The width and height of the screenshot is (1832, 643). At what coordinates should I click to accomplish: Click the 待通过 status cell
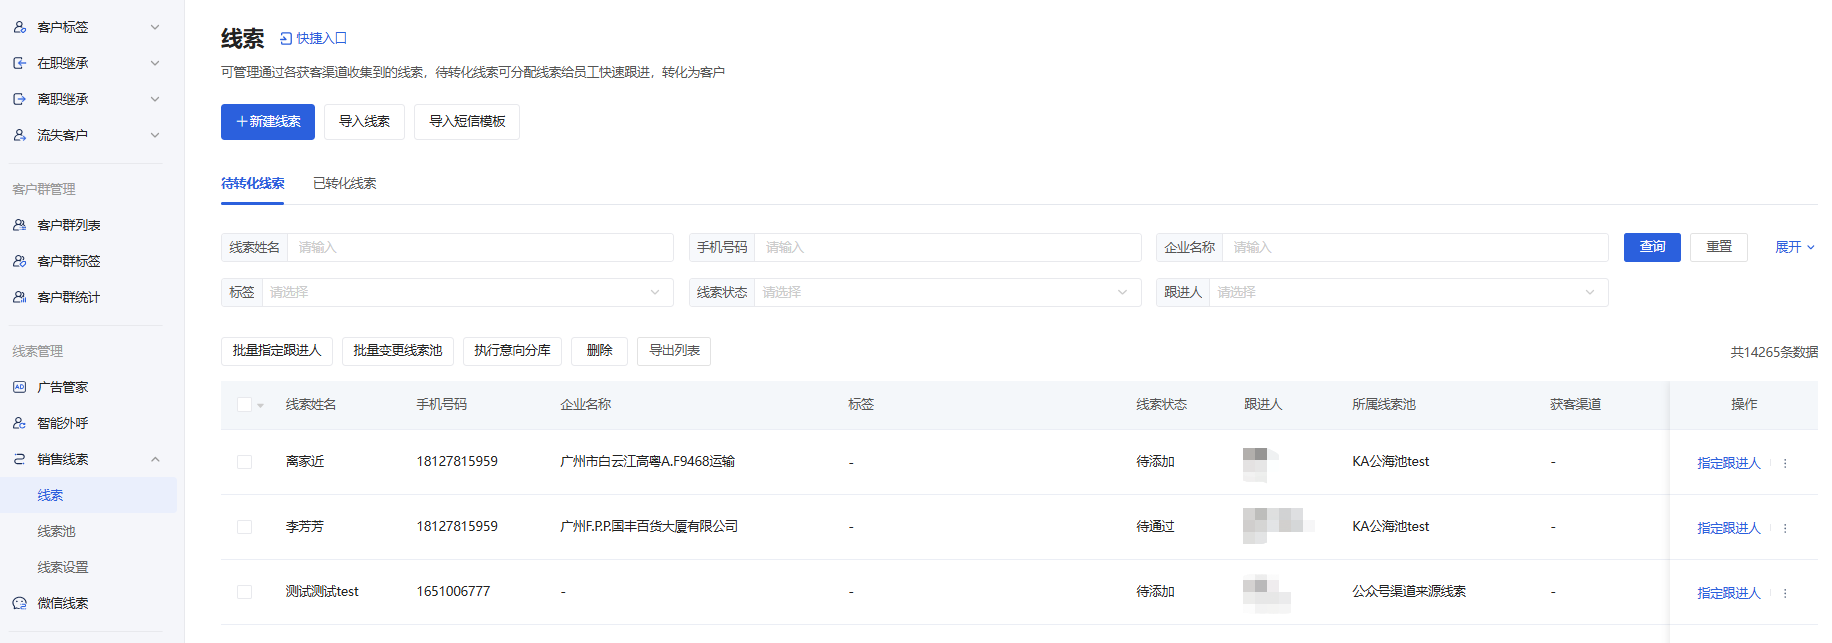(x=1155, y=527)
